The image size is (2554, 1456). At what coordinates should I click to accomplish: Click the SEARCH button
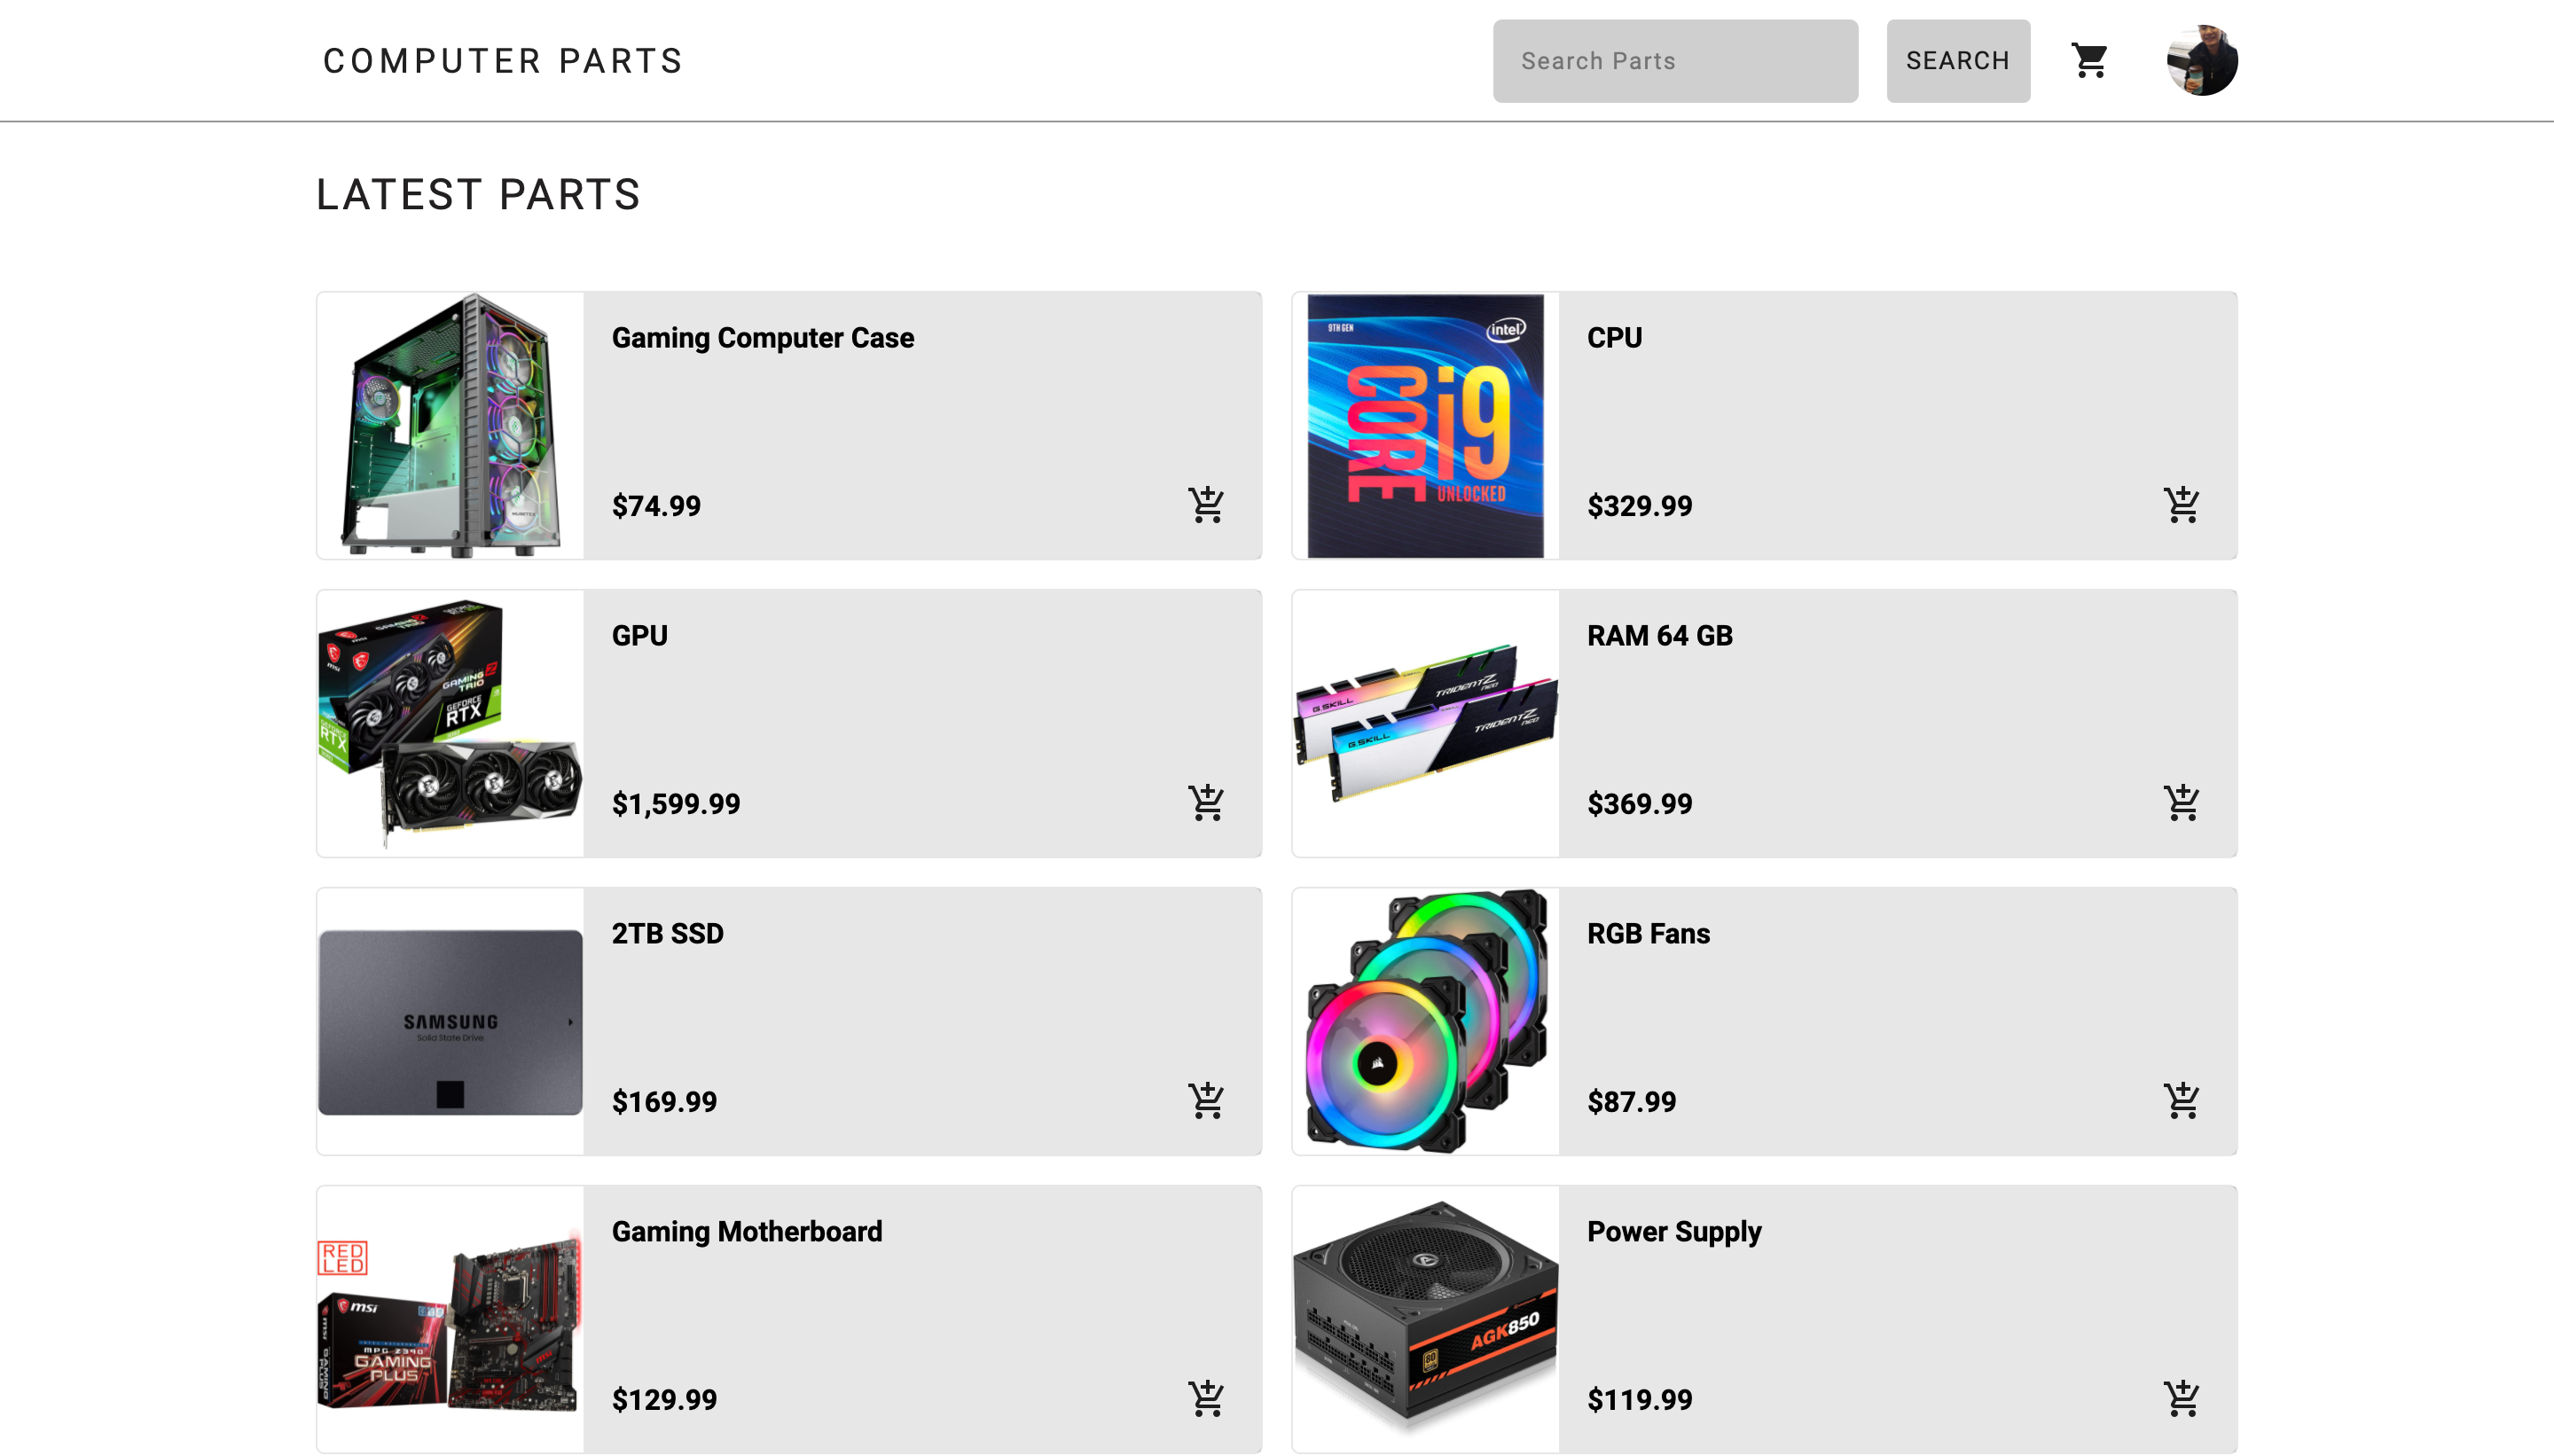coord(1958,61)
